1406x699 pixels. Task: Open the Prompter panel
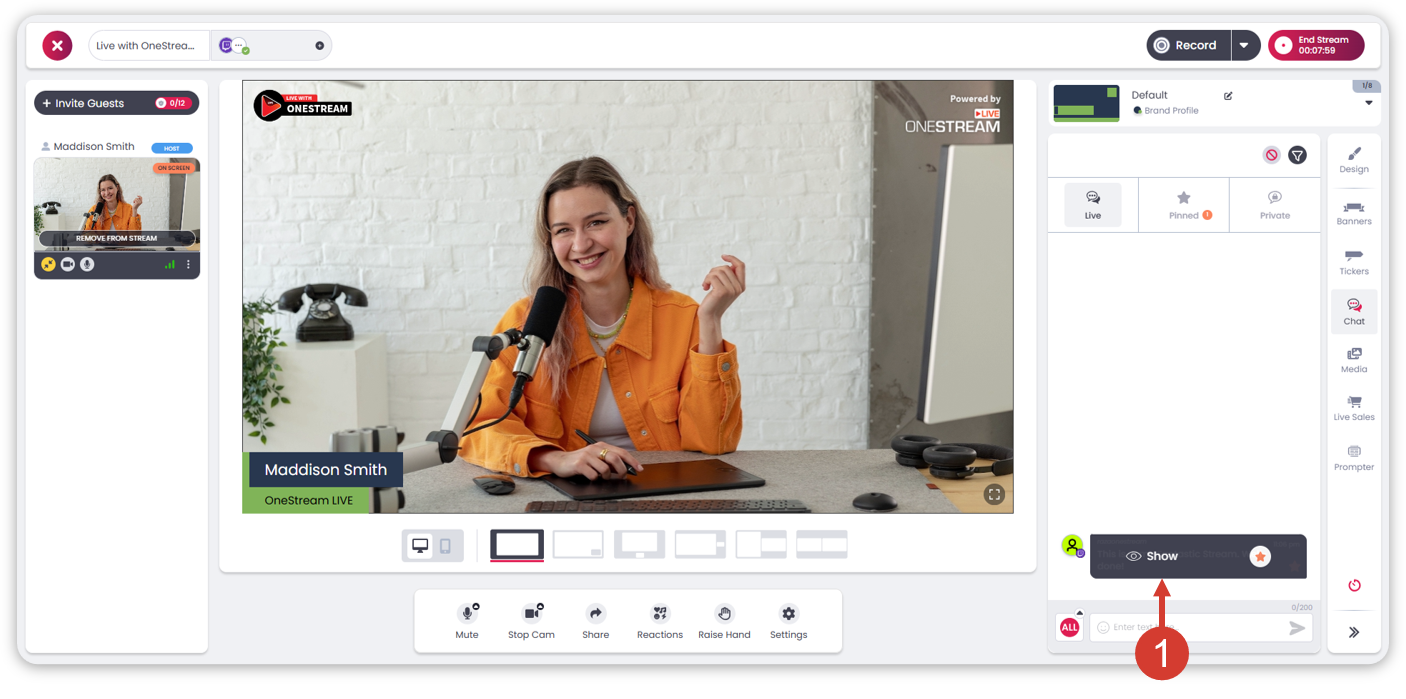point(1354,458)
